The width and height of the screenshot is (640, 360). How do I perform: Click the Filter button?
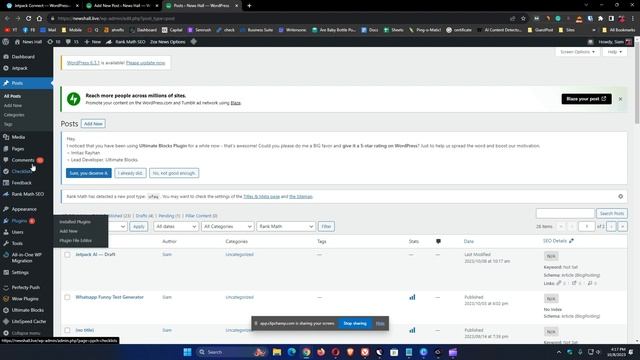tap(326, 227)
